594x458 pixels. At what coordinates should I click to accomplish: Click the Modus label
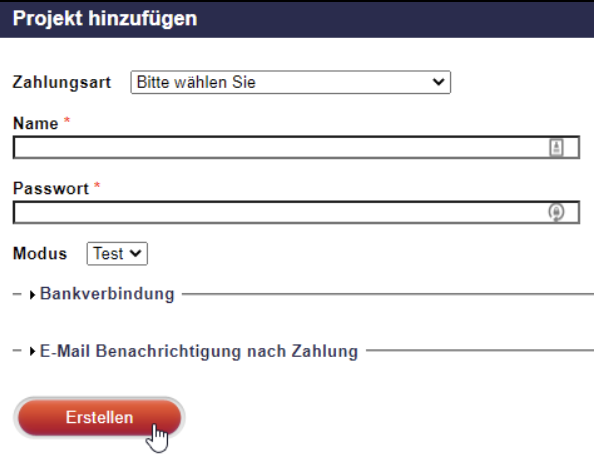[x=40, y=253]
